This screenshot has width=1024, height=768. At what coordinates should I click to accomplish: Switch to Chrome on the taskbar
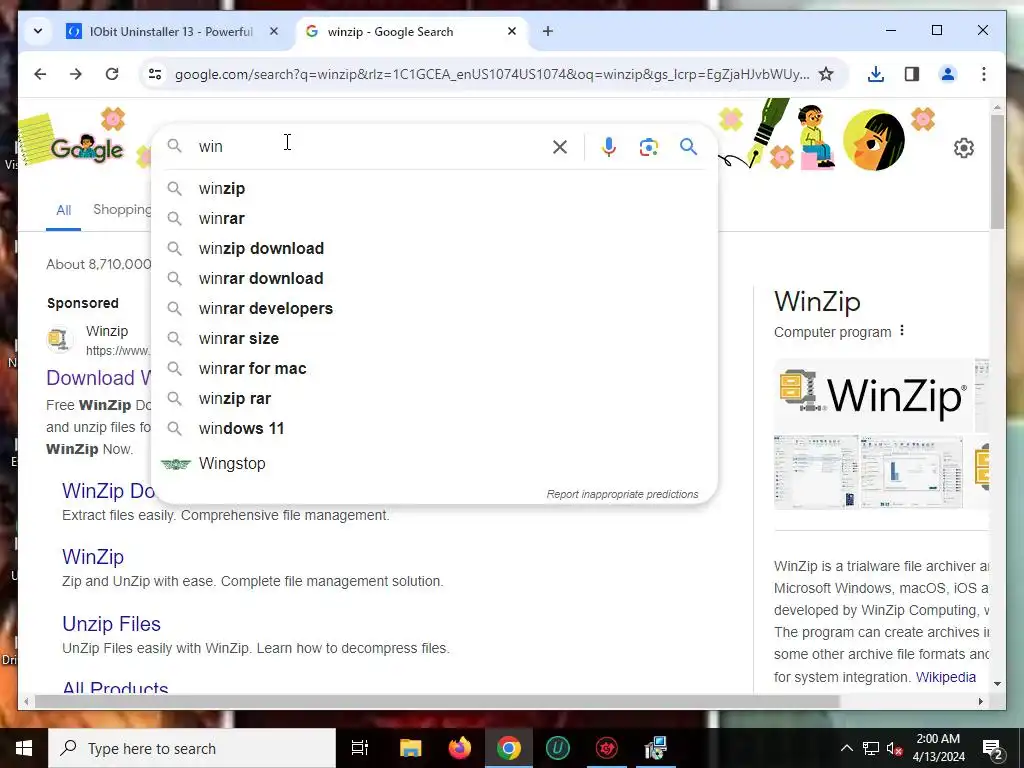pyautogui.click(x=509, y=748)
